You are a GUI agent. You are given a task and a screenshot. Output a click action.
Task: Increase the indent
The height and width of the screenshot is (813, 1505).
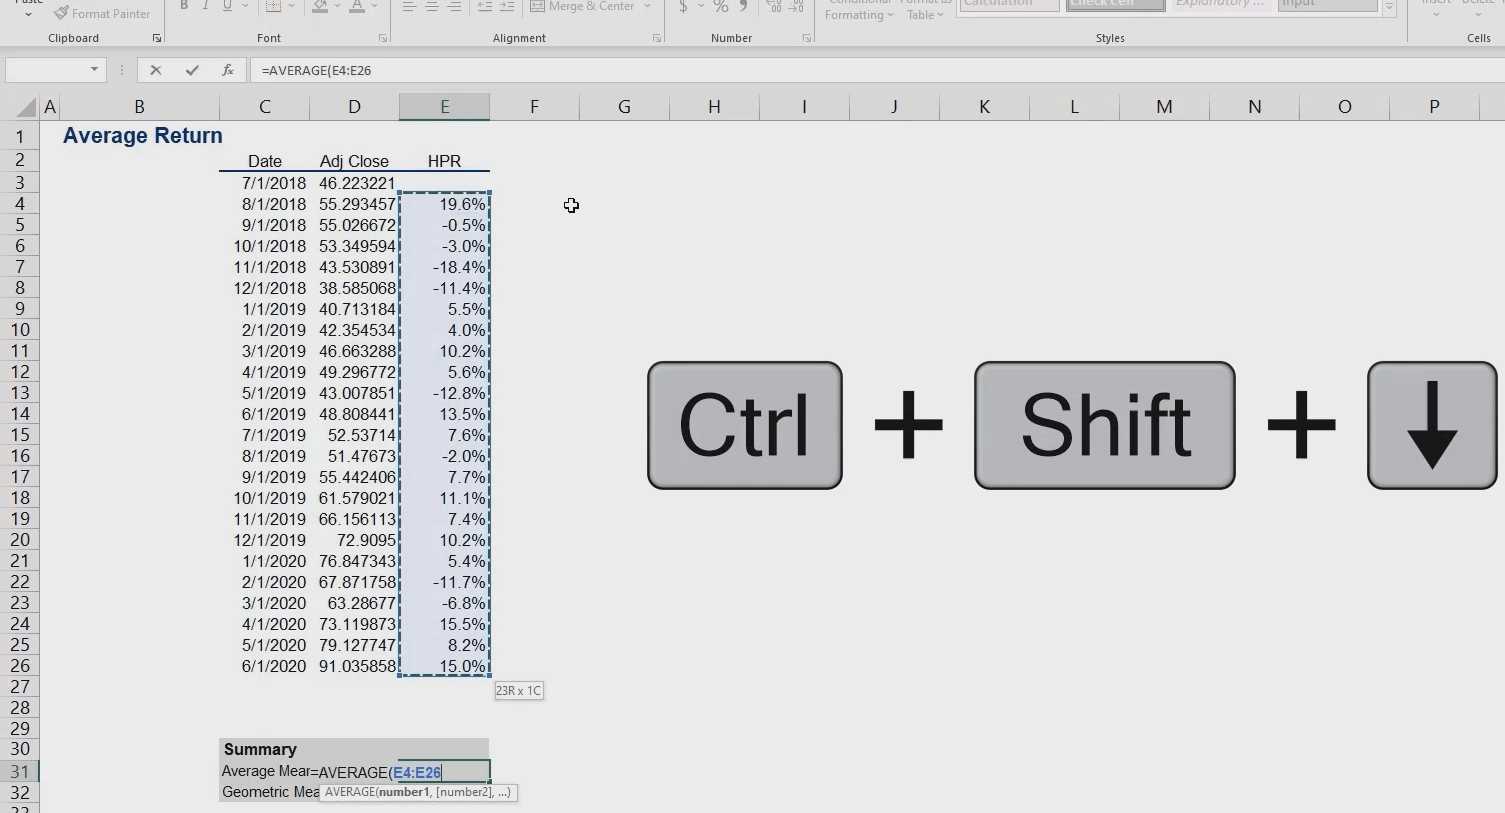[x=507, y=6]
